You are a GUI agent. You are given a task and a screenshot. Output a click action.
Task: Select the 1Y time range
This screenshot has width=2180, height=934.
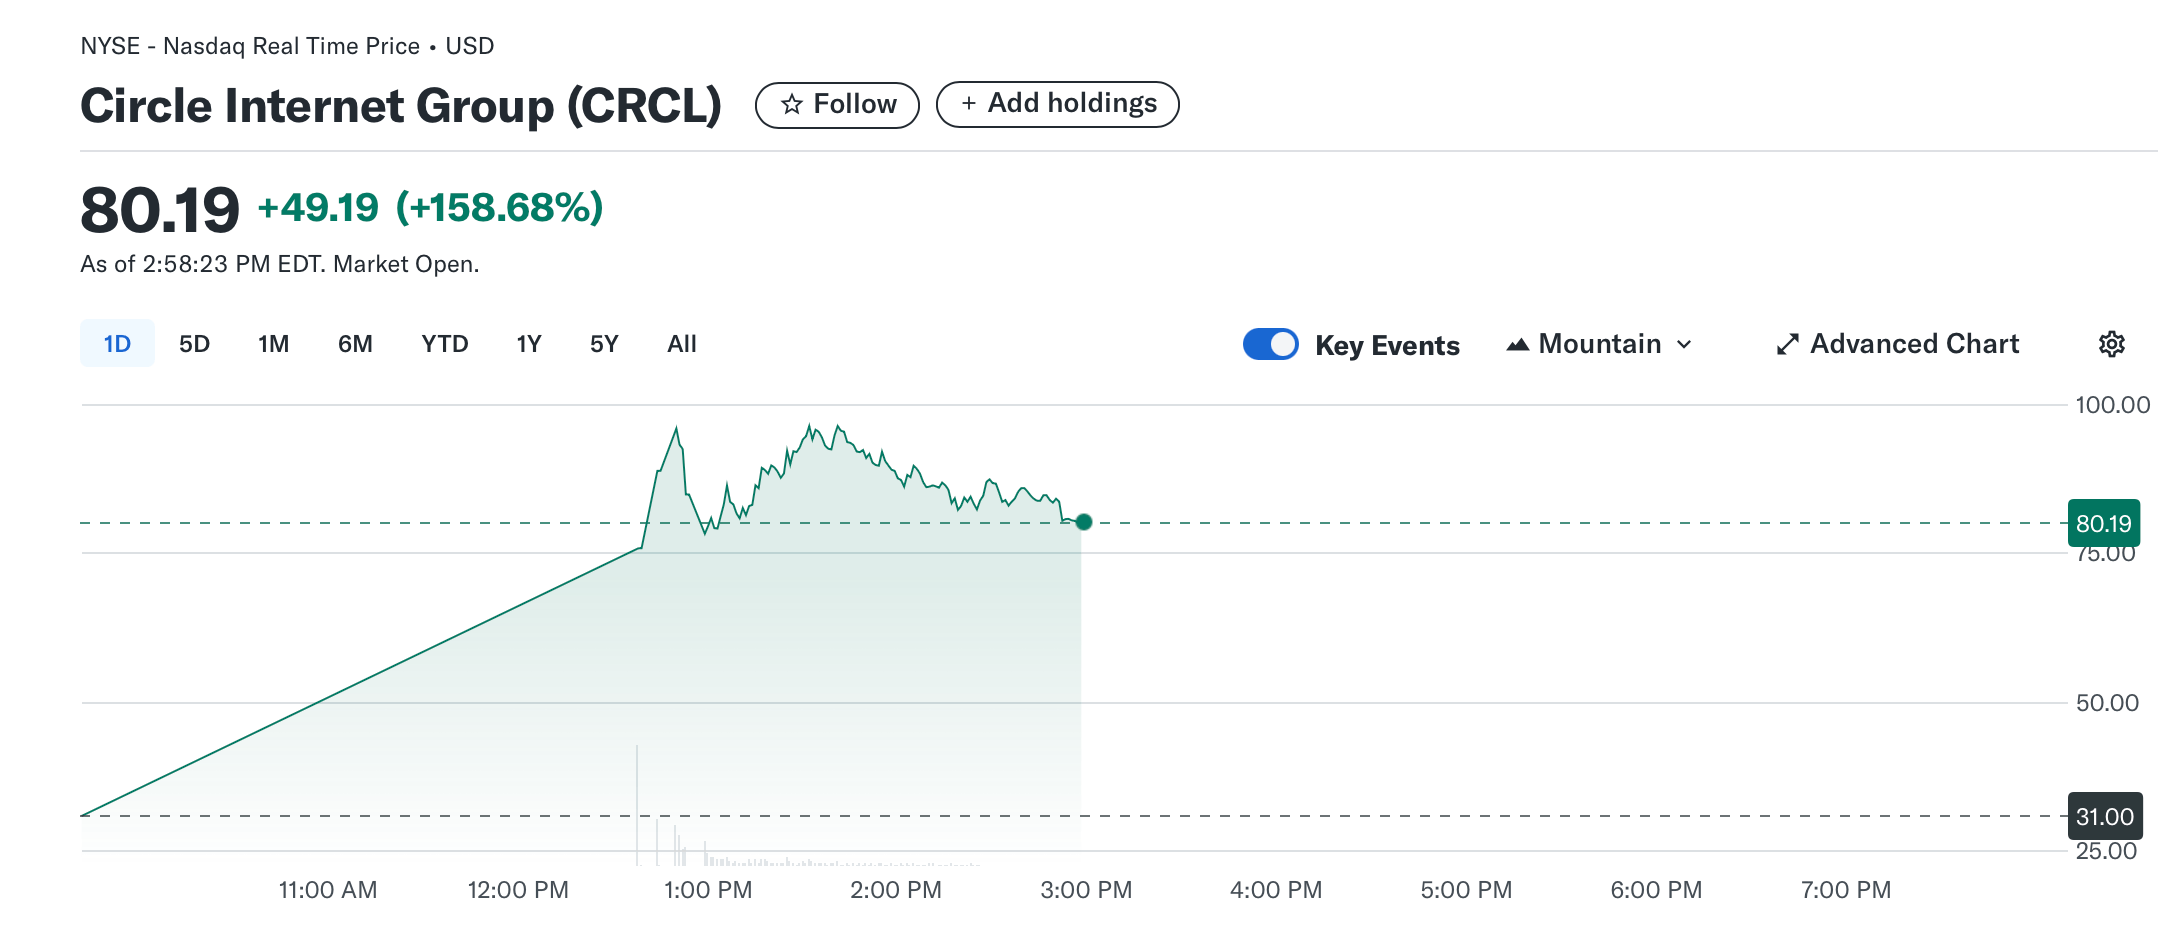tap(528, 344)
